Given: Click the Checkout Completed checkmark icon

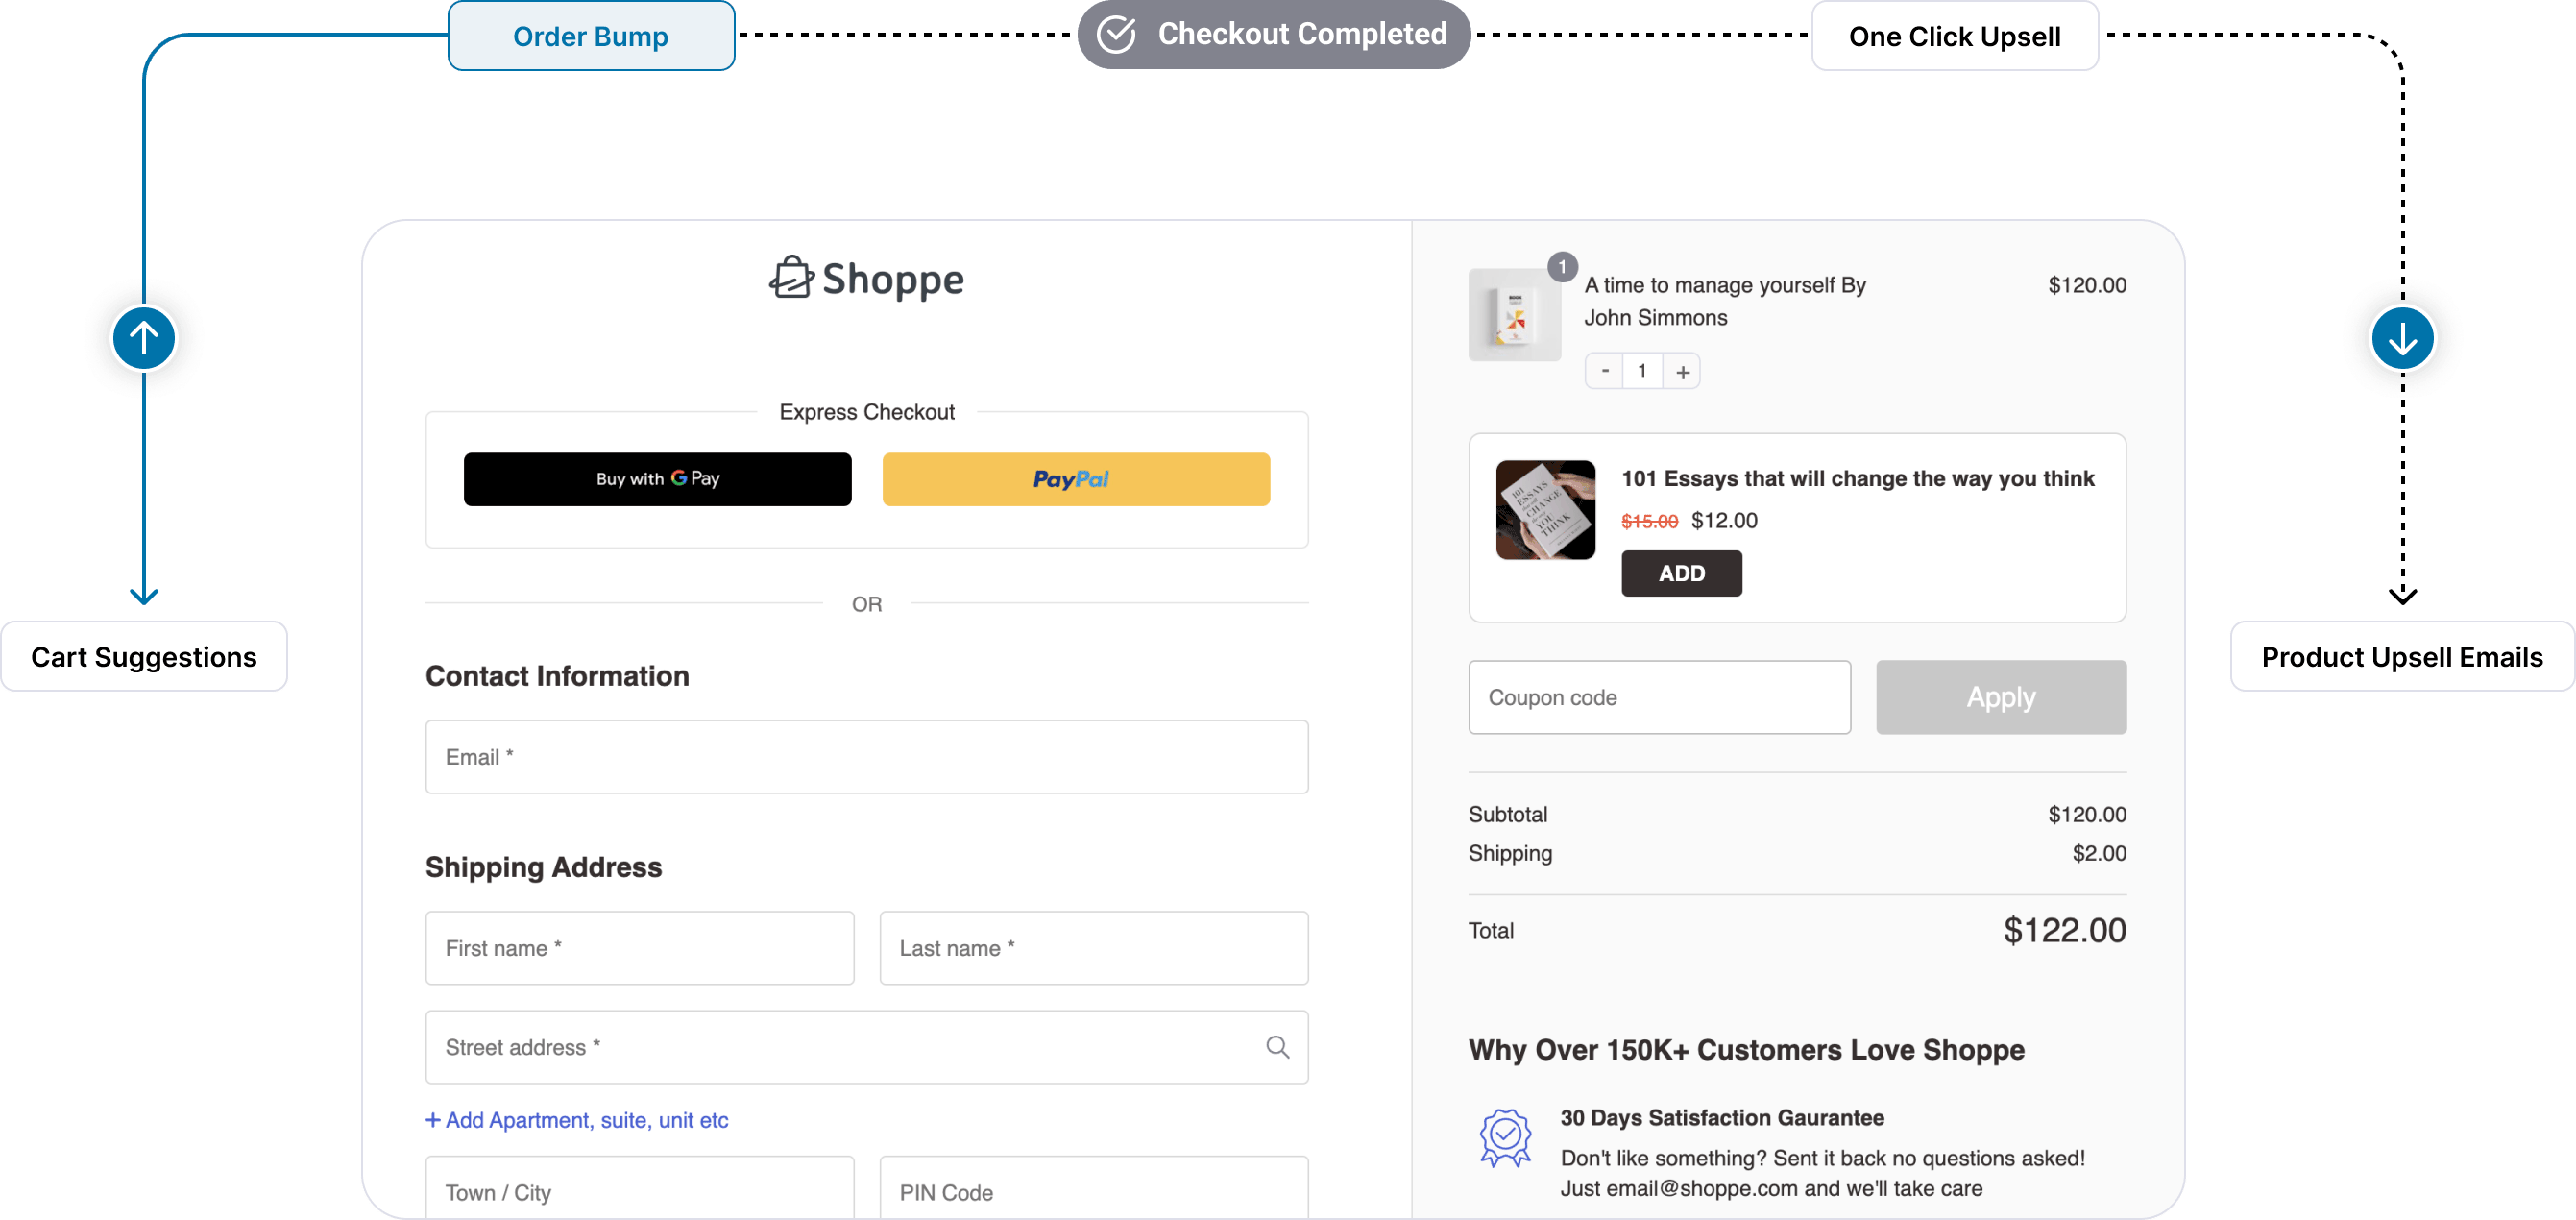Looking at the screenshot, I should point(1116,35).
